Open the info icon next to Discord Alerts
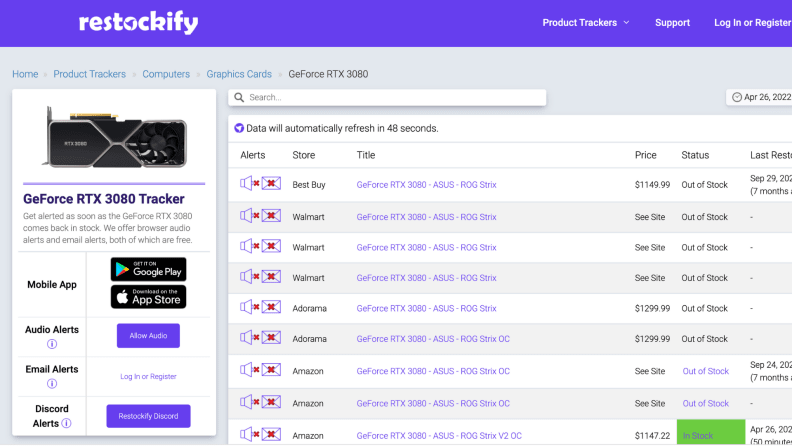Viewport: 792px width, 446px height. click(66, 423)
